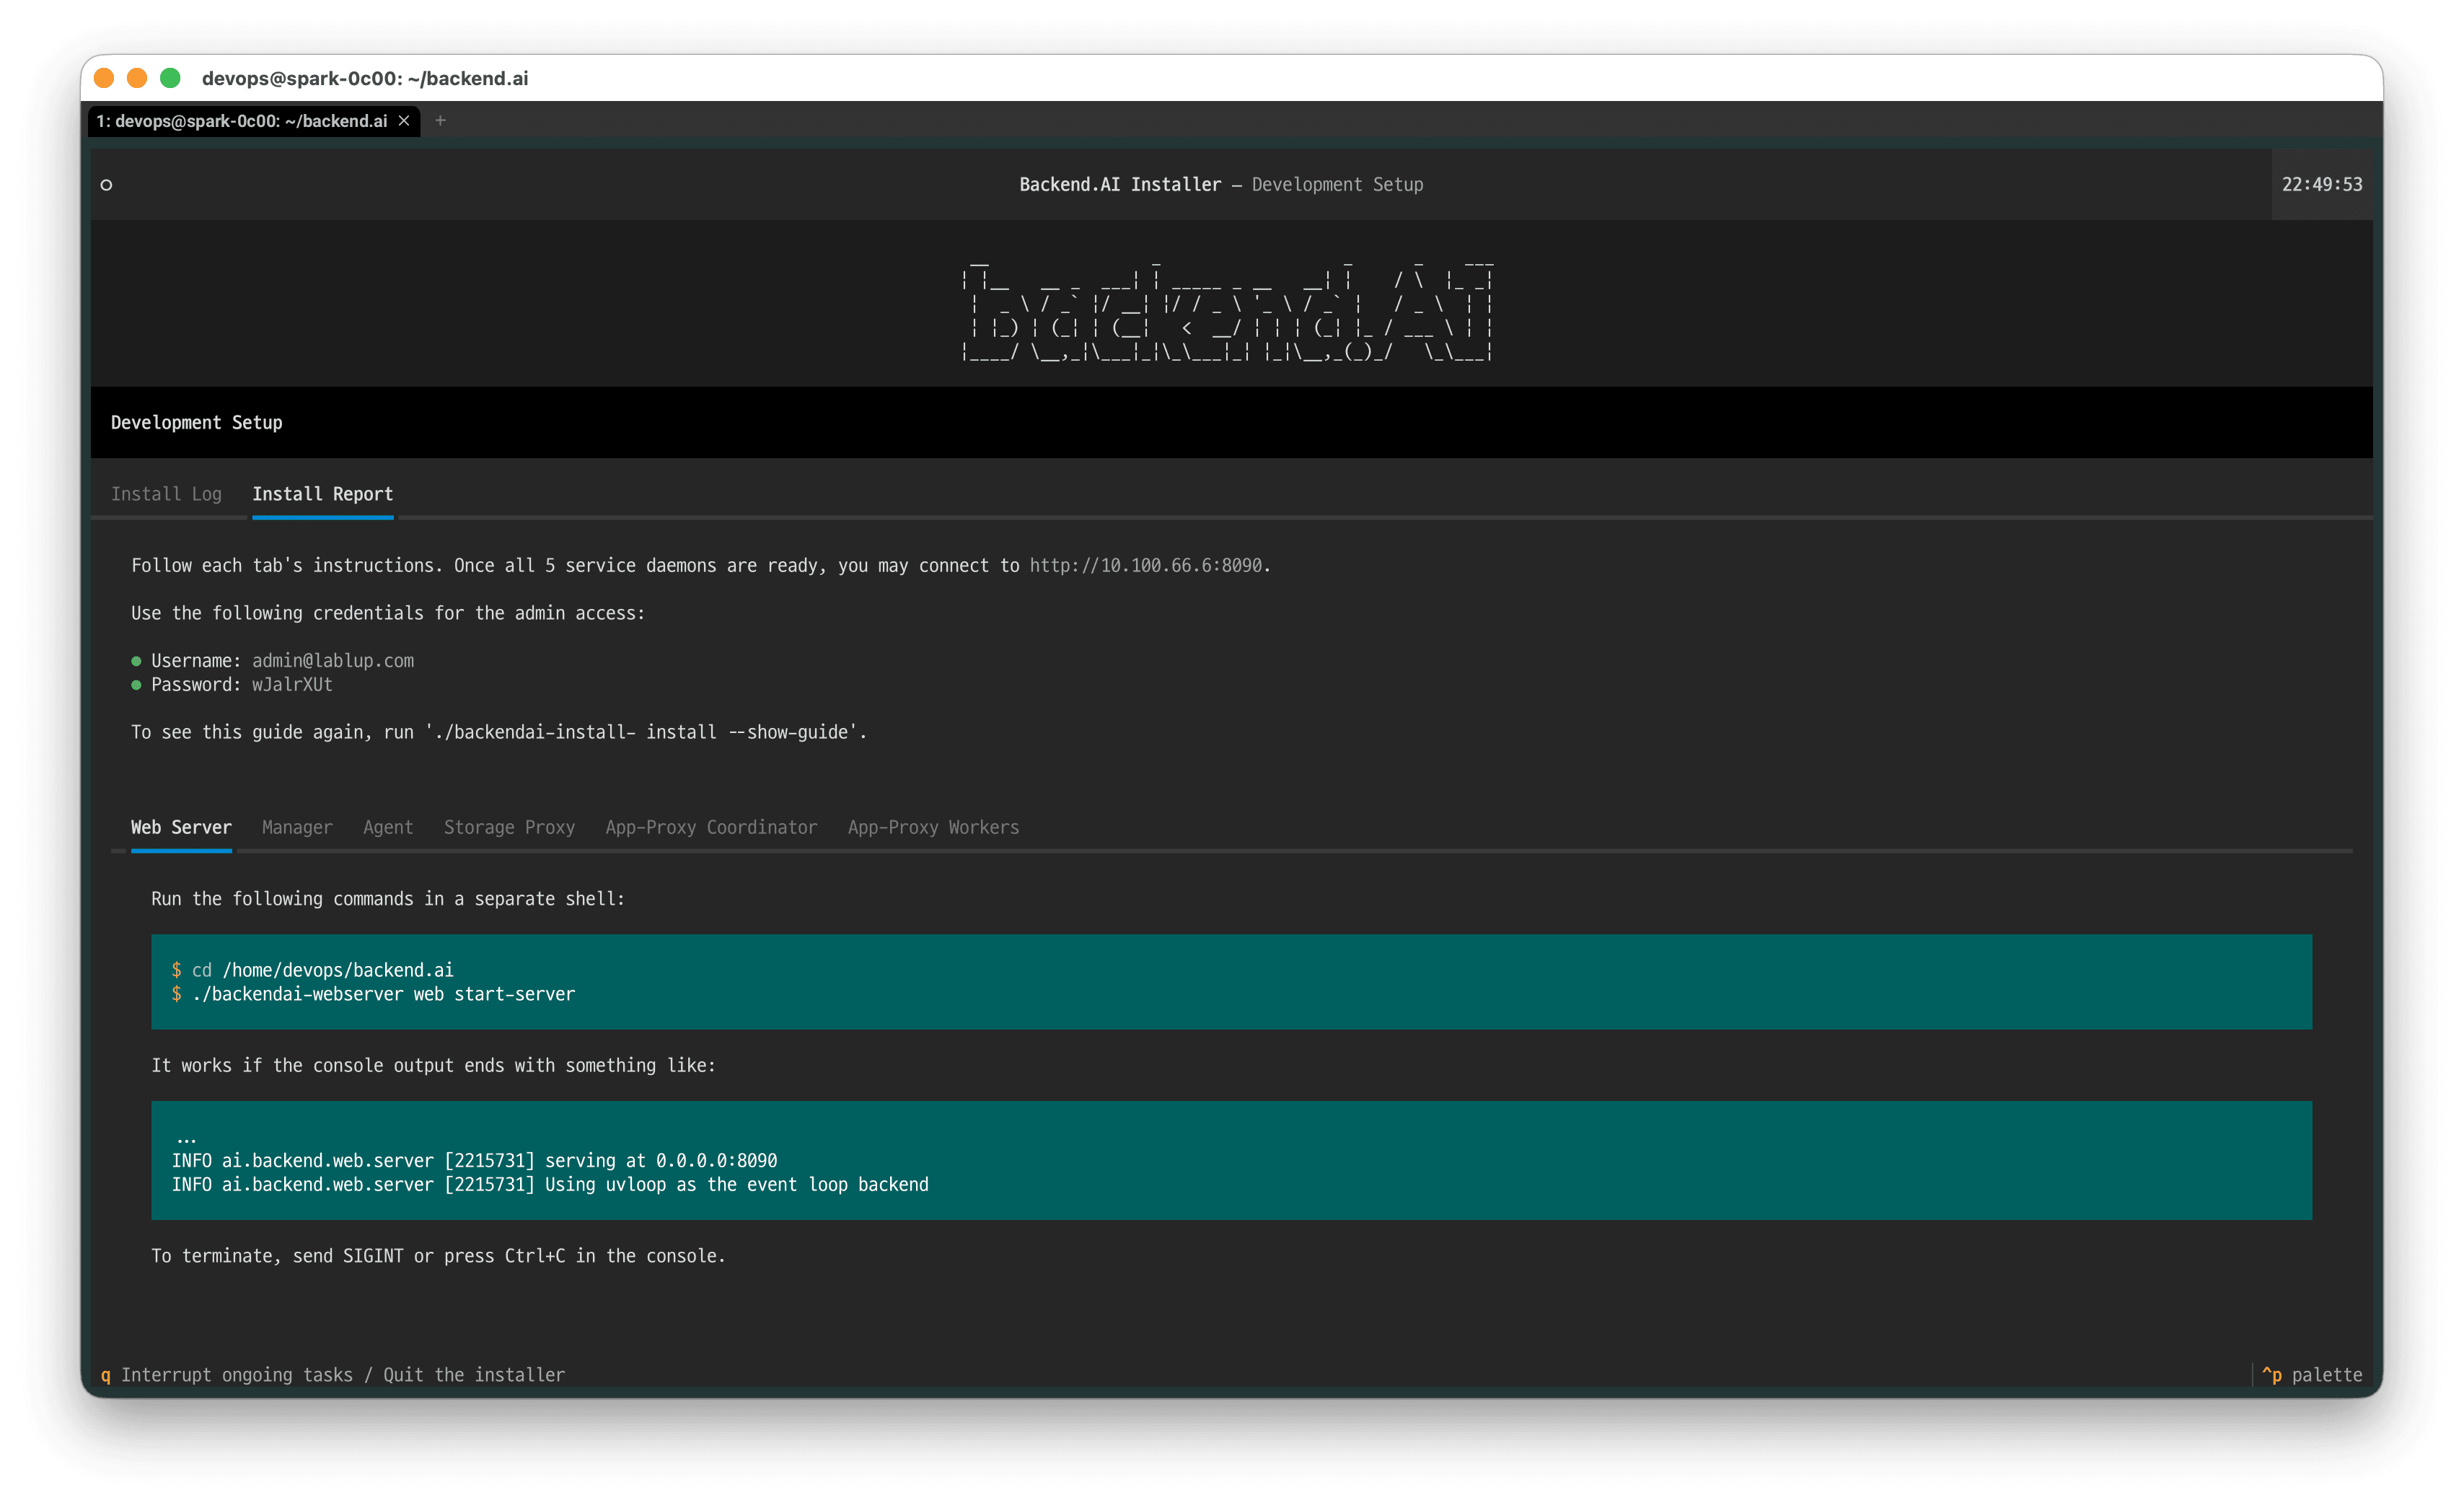Viewport: 2464px width, 1505px height.
Task: Close the devops@spark-0c00 terminal tab
Action: [x=404, y=121]
